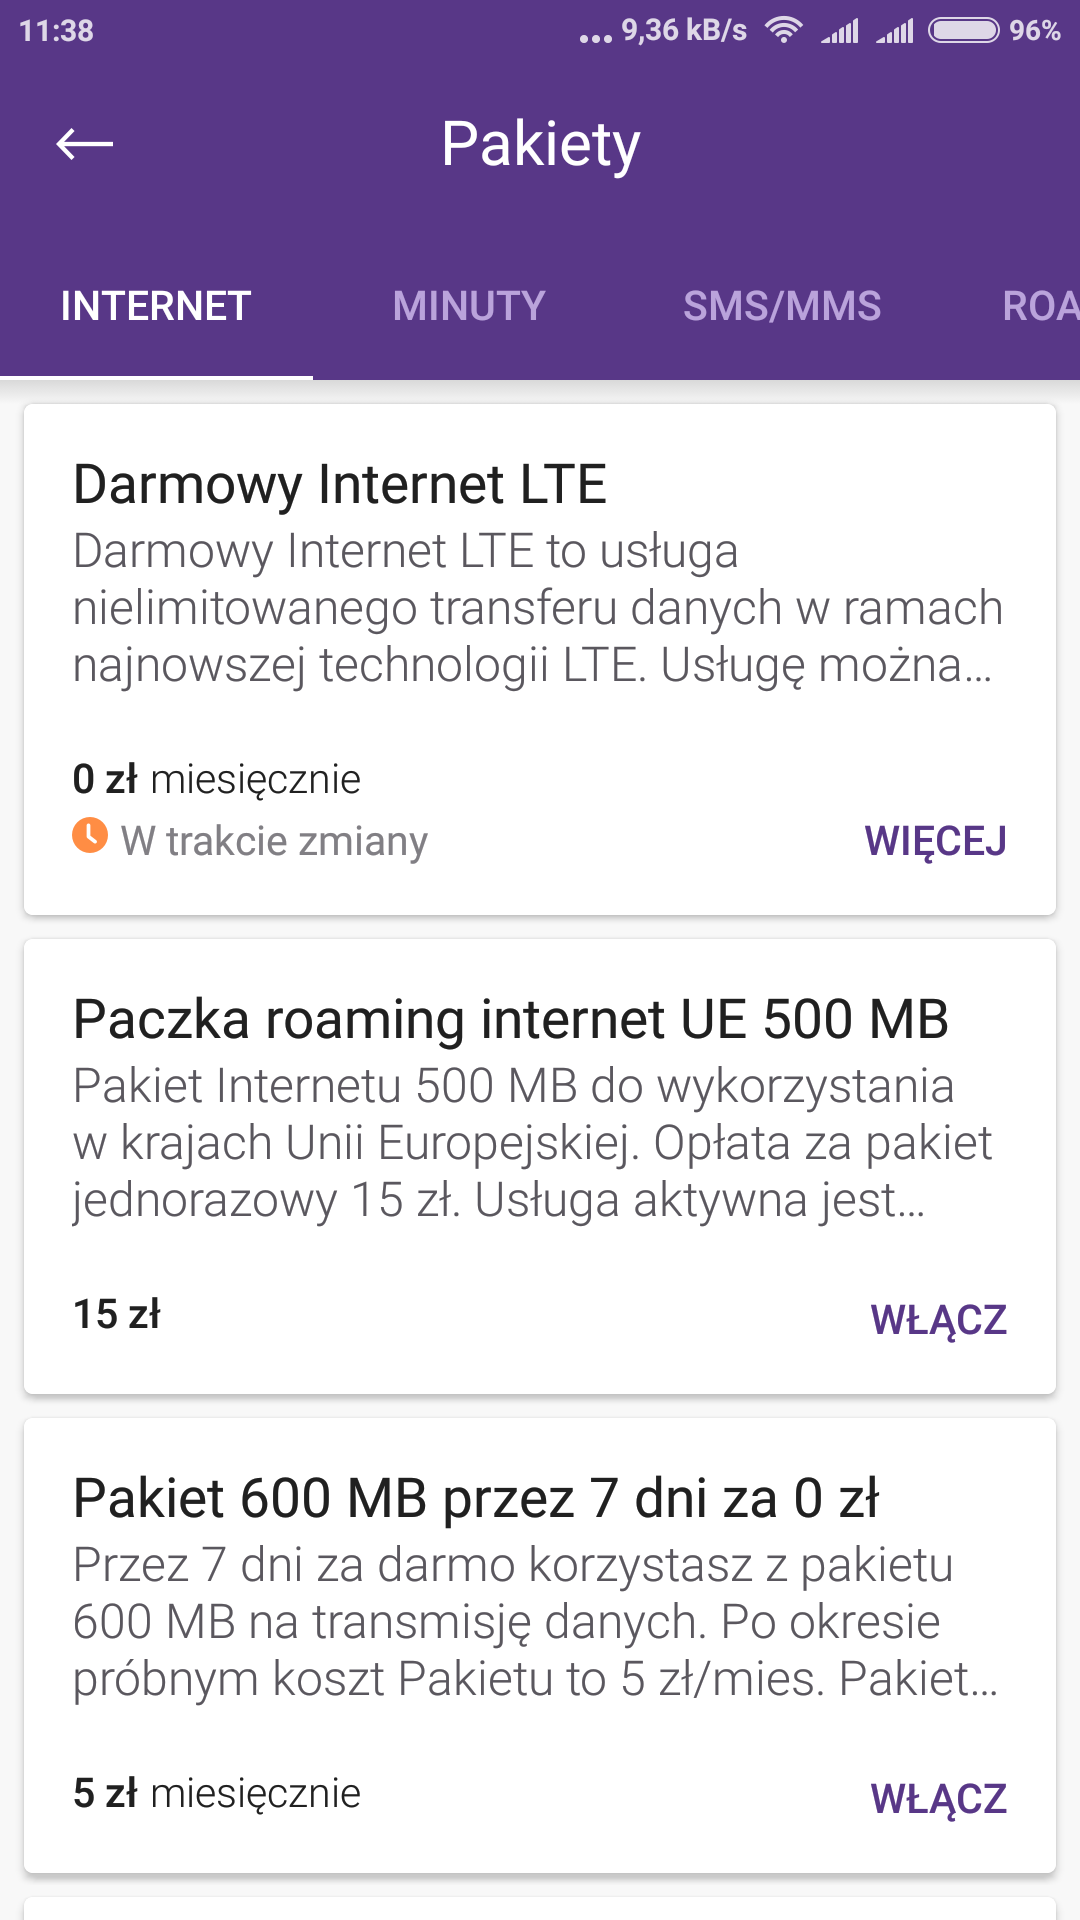Tap Pakiet 600 MB przez 7 dni title
Viewport: 1080px width, 1920px height.
point(476,1499)
